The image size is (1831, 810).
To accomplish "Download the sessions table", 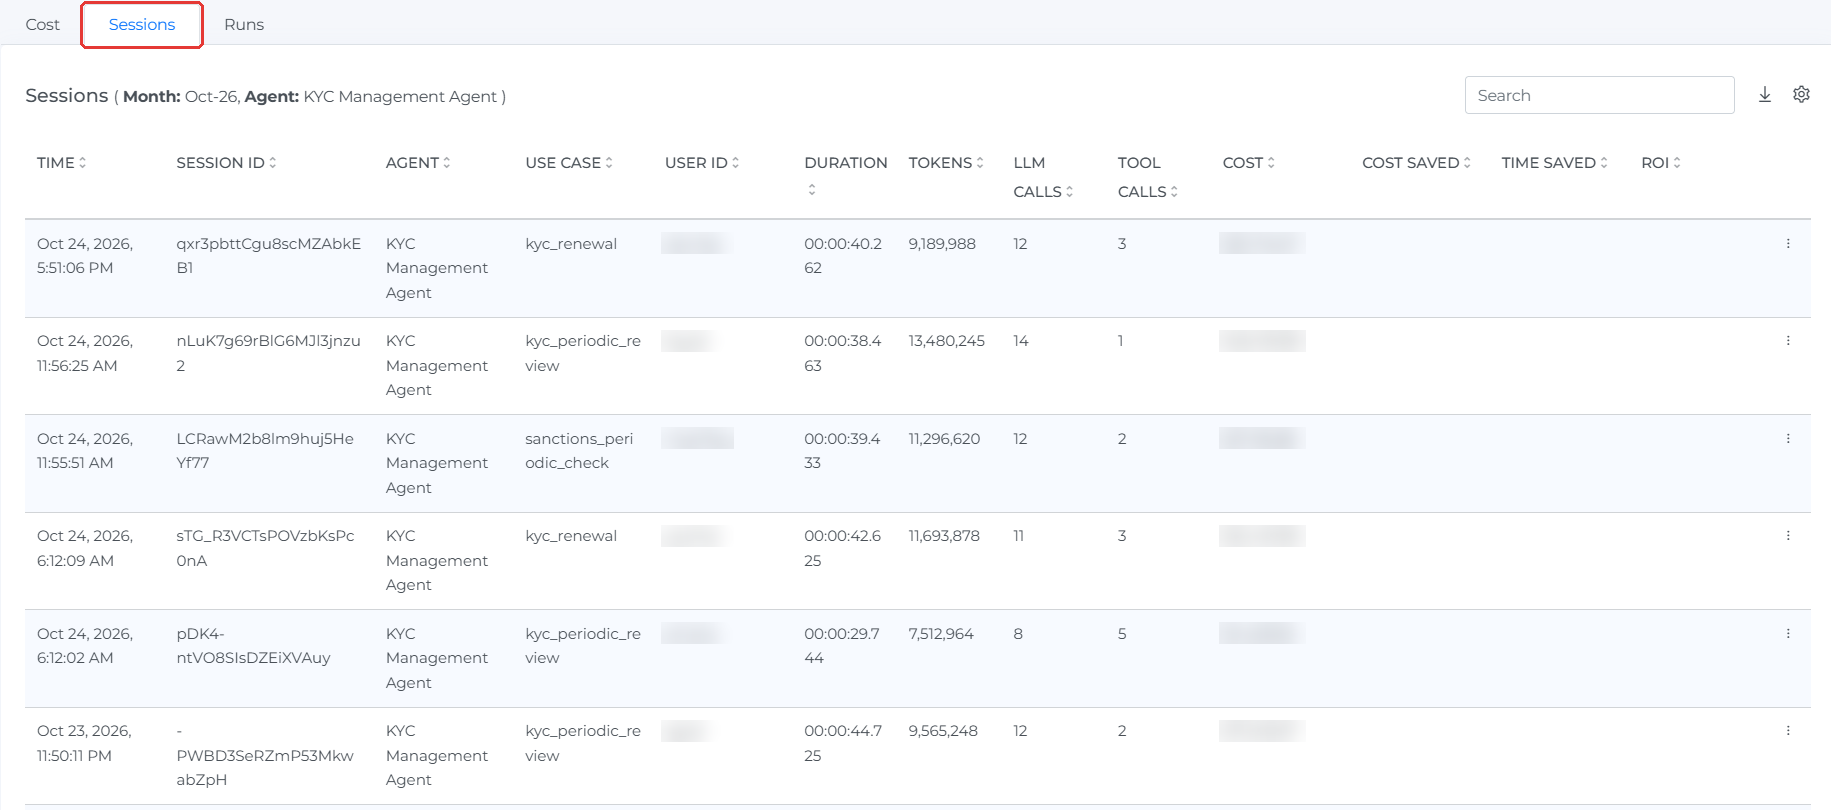I will 1765,94.
